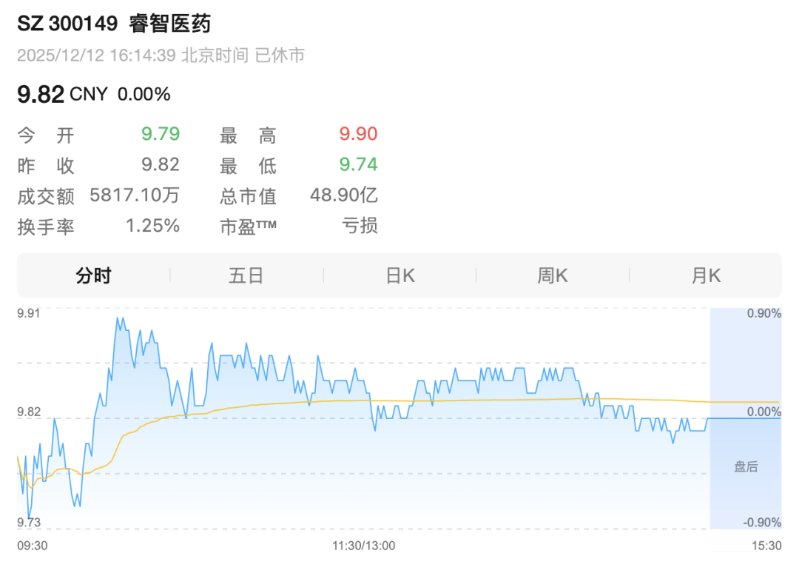Click the stock title SZ 300149 睿智医药
This screenshot has width=799, height=570.
pos(114,23)
